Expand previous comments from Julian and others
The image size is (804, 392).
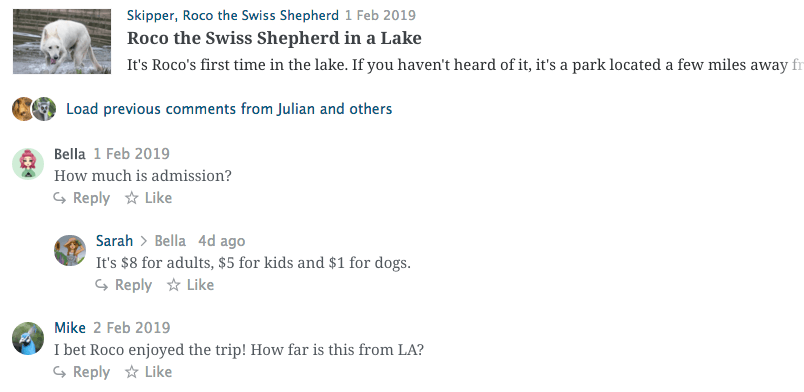tap(229, 109)
